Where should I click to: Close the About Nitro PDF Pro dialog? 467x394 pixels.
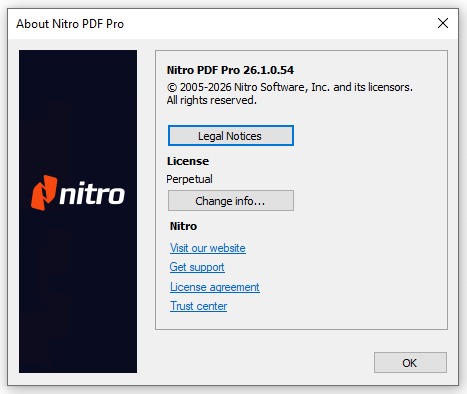tap(443, 23)
